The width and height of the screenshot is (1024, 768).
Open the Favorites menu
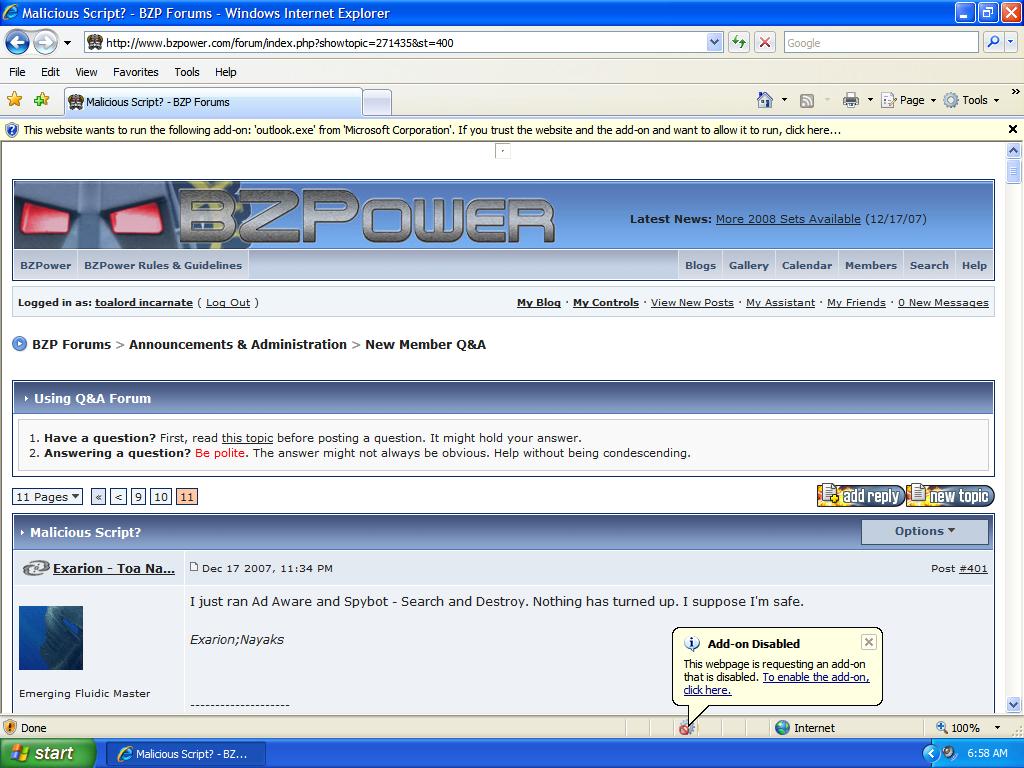pos(136,72)
